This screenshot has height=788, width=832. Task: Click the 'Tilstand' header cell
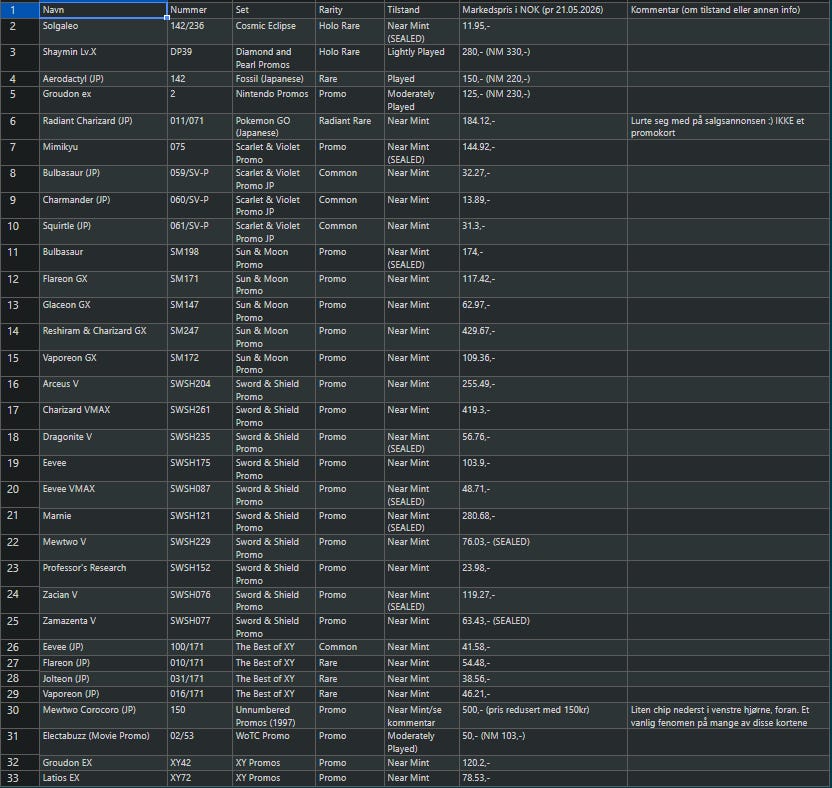[421, 10]
